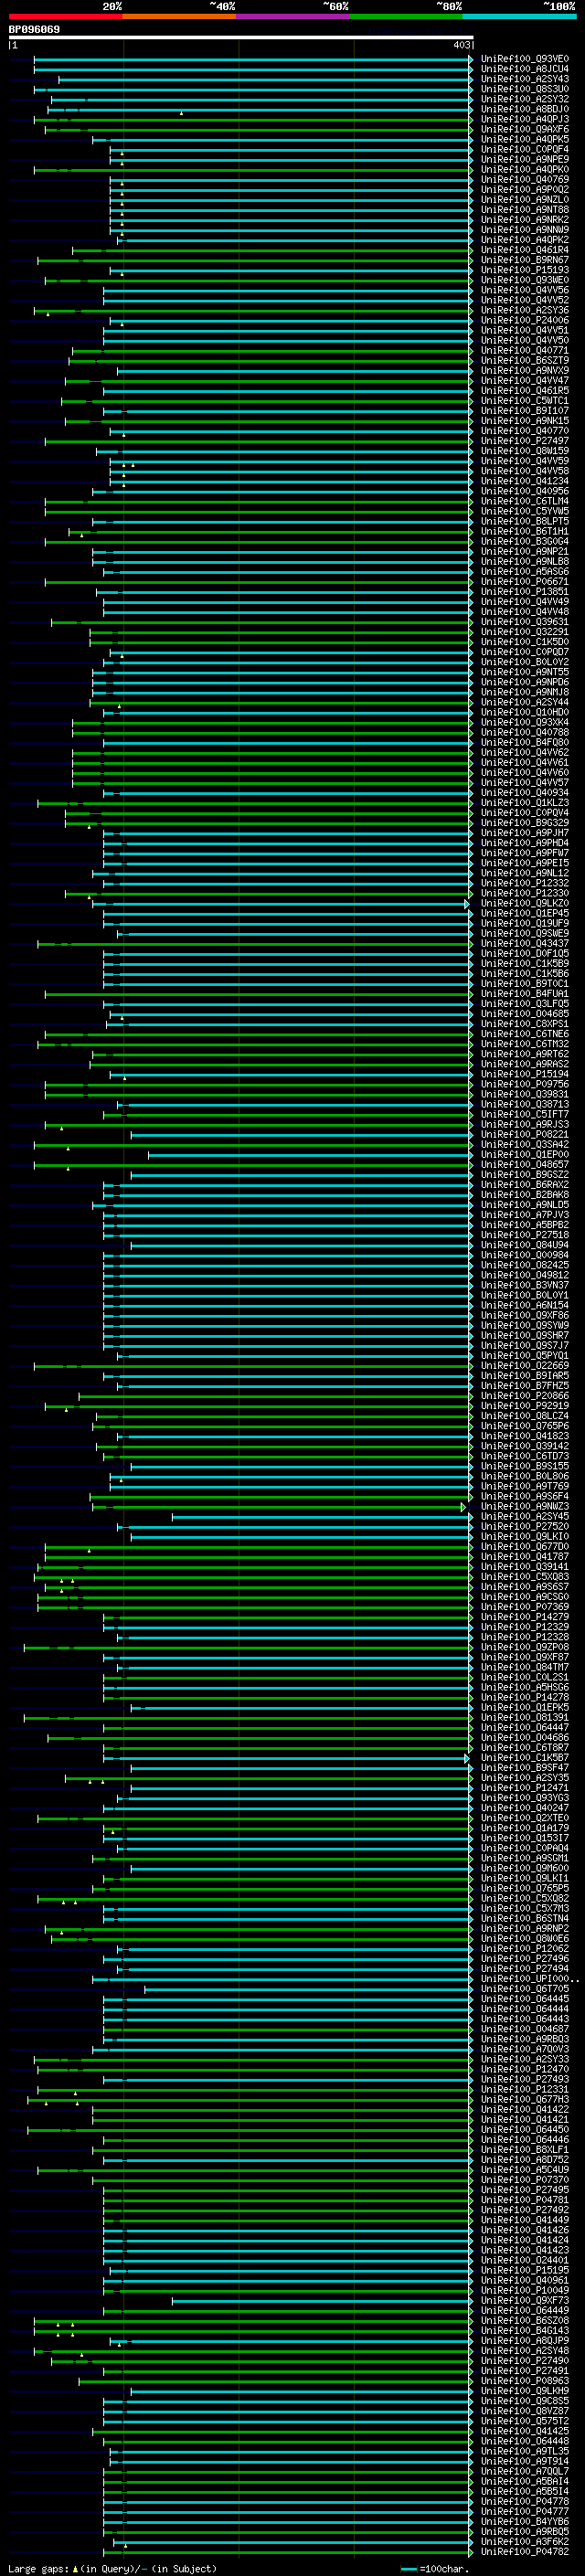Select the UniRef100_Q40769 label
585x2576 pixels.
click(524, 180)
